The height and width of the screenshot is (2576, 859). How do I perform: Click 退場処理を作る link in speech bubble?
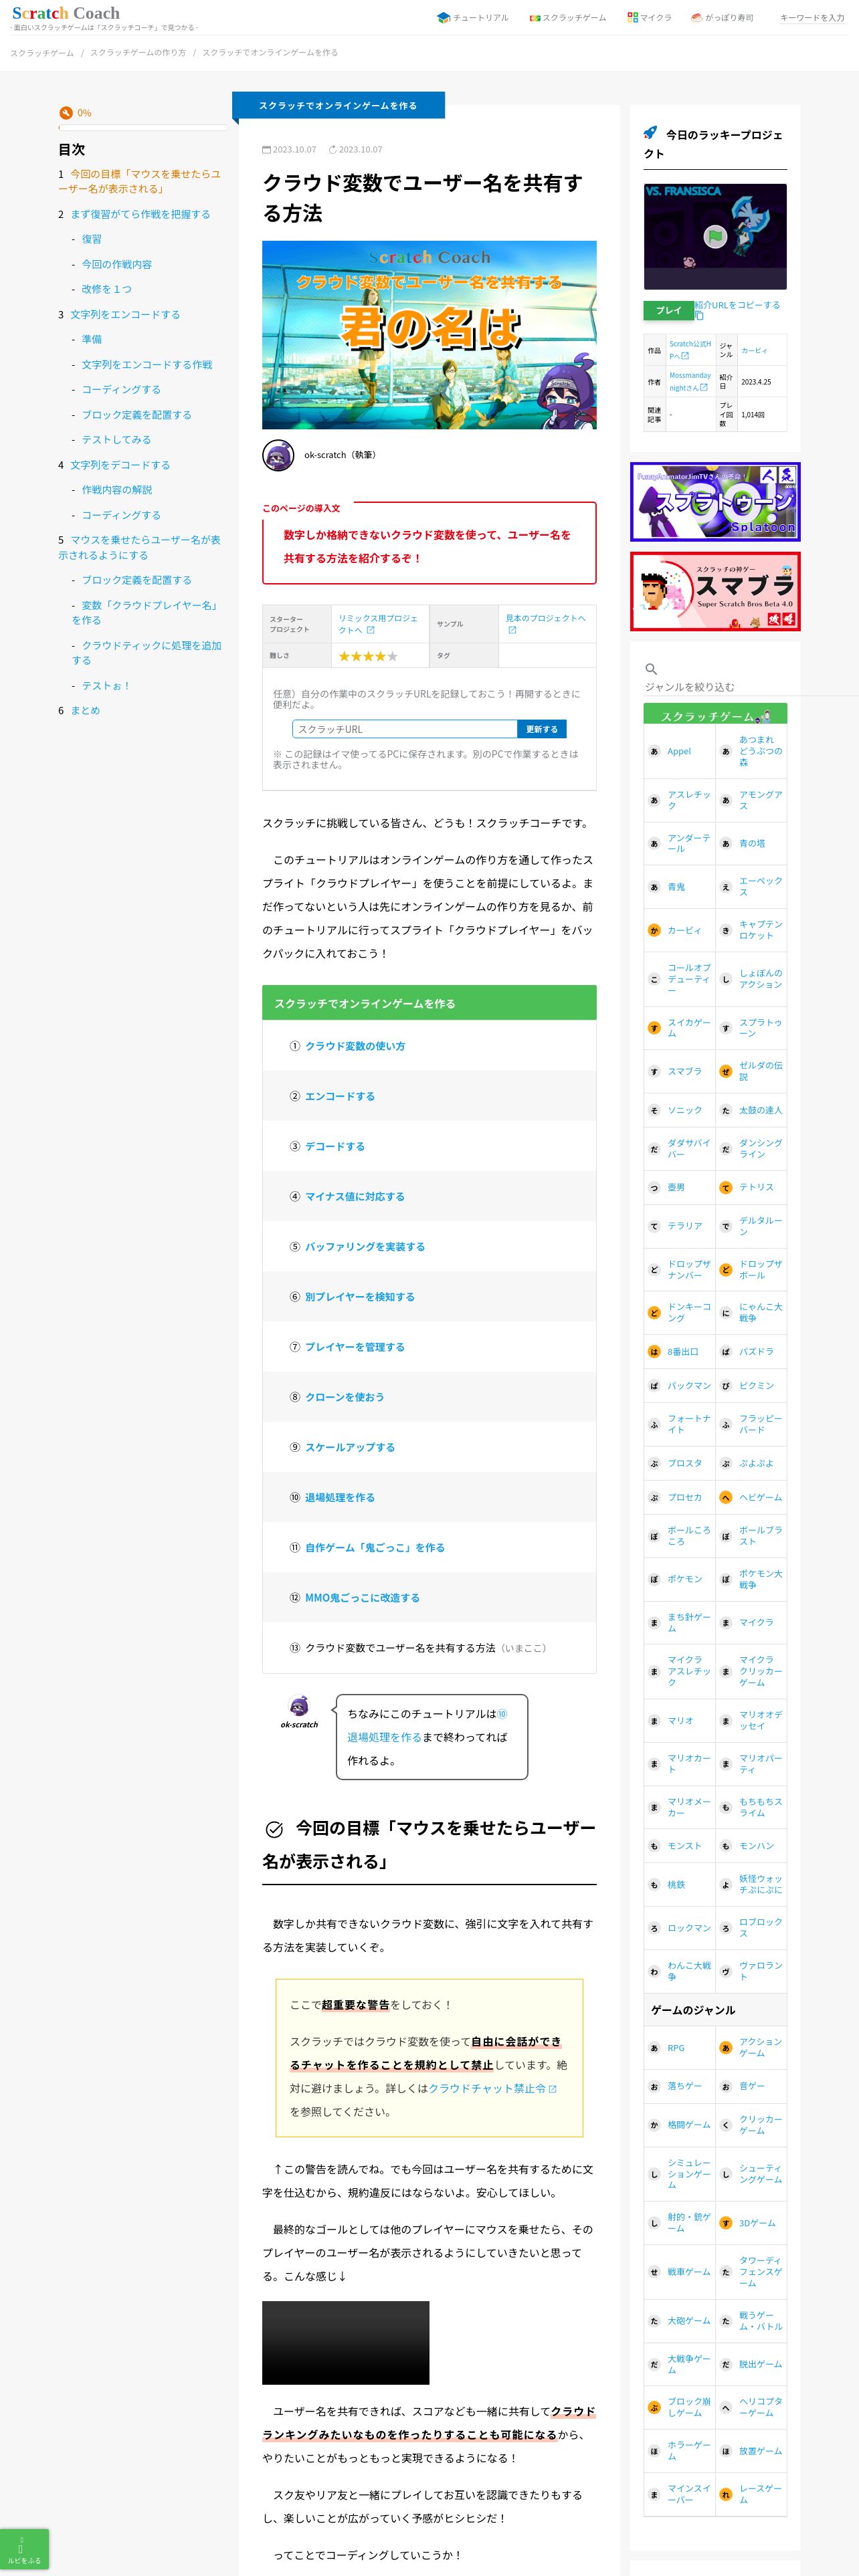[384, 1737]
